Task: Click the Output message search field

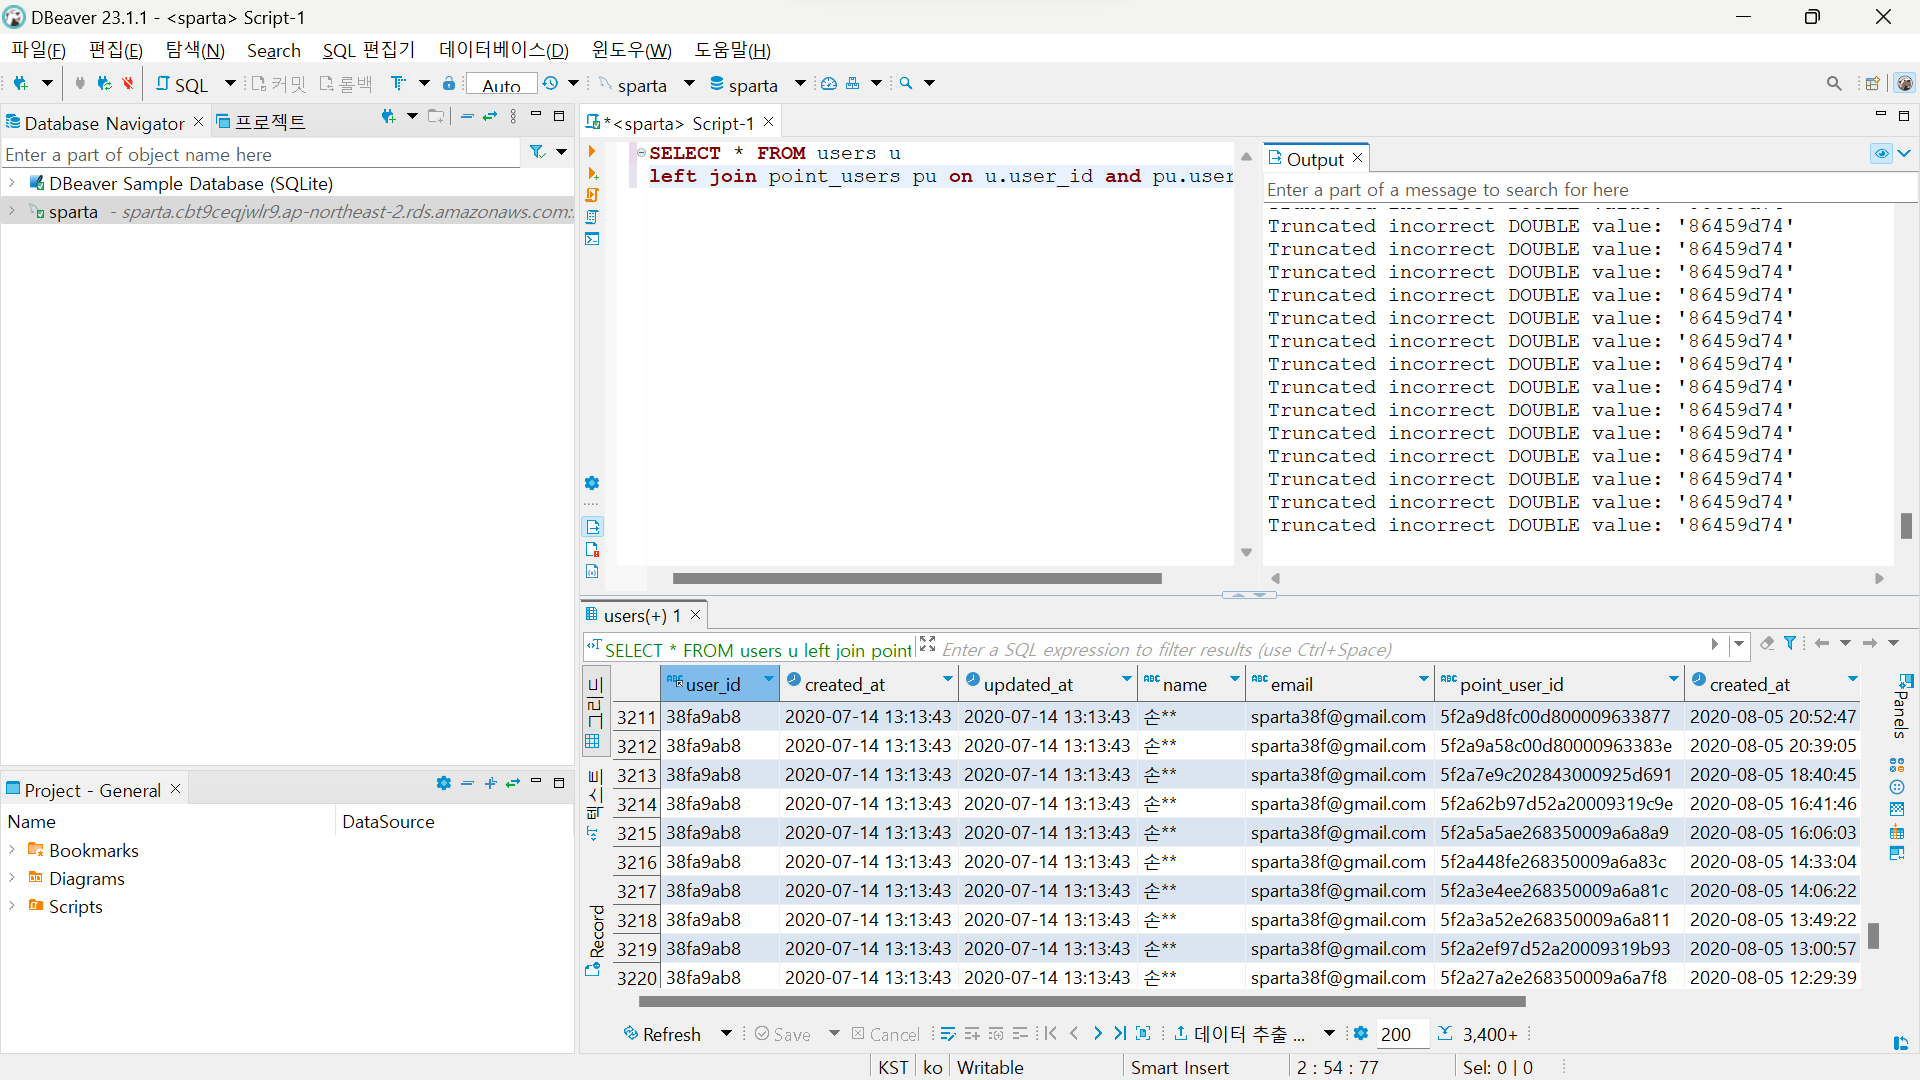Action: point(1590,189)
